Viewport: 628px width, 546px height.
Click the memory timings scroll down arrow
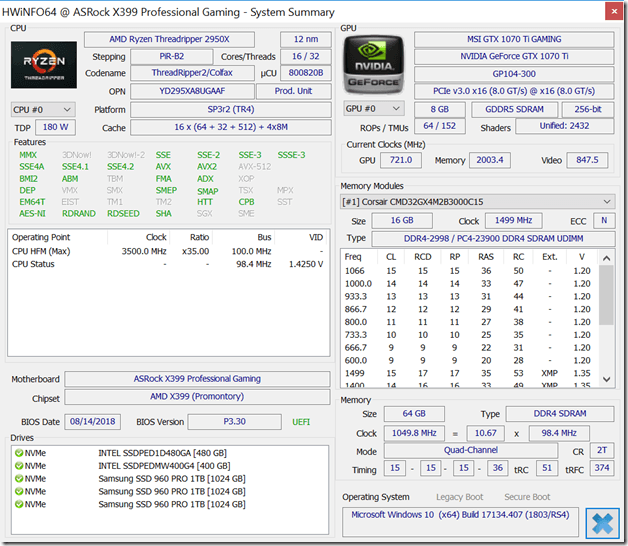[606, 379]
